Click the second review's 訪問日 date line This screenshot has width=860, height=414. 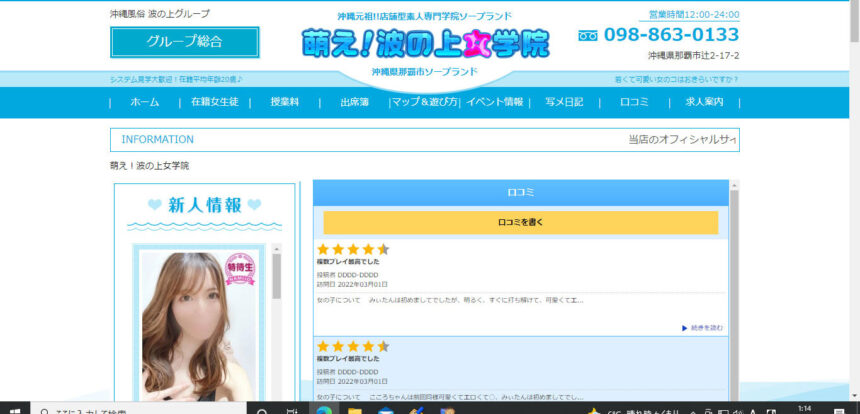pos(352,381)
